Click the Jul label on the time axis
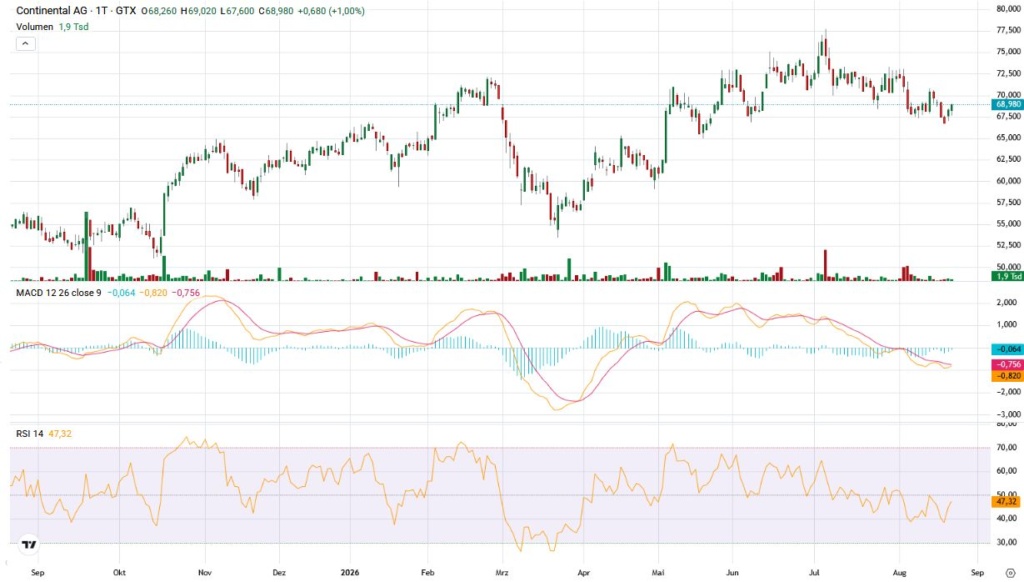This screenshot has height=582, width=1024. point(814,572)
